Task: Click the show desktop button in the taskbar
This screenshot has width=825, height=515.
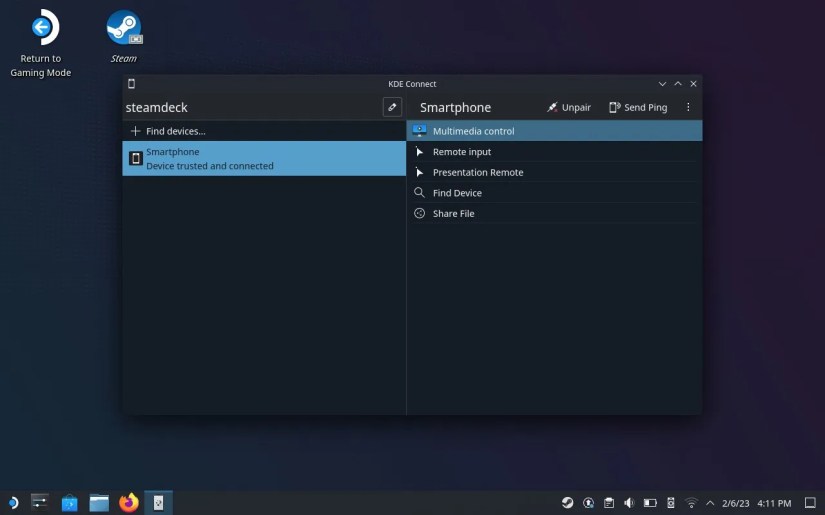Action: click(810, 503)
